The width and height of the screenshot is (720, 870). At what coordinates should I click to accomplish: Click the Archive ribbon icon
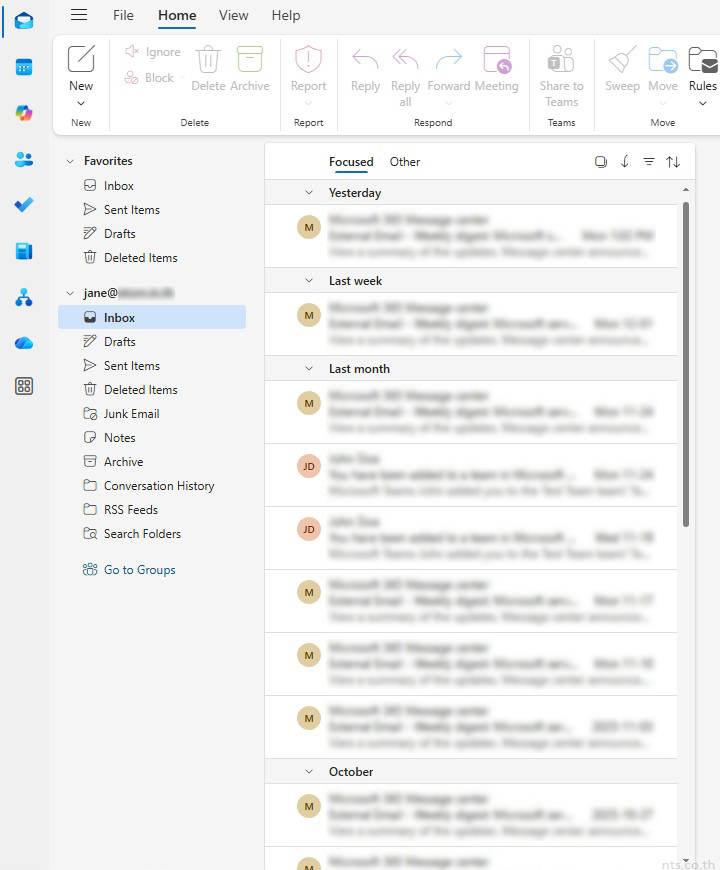pyautogui.click(x=250, y=59)
